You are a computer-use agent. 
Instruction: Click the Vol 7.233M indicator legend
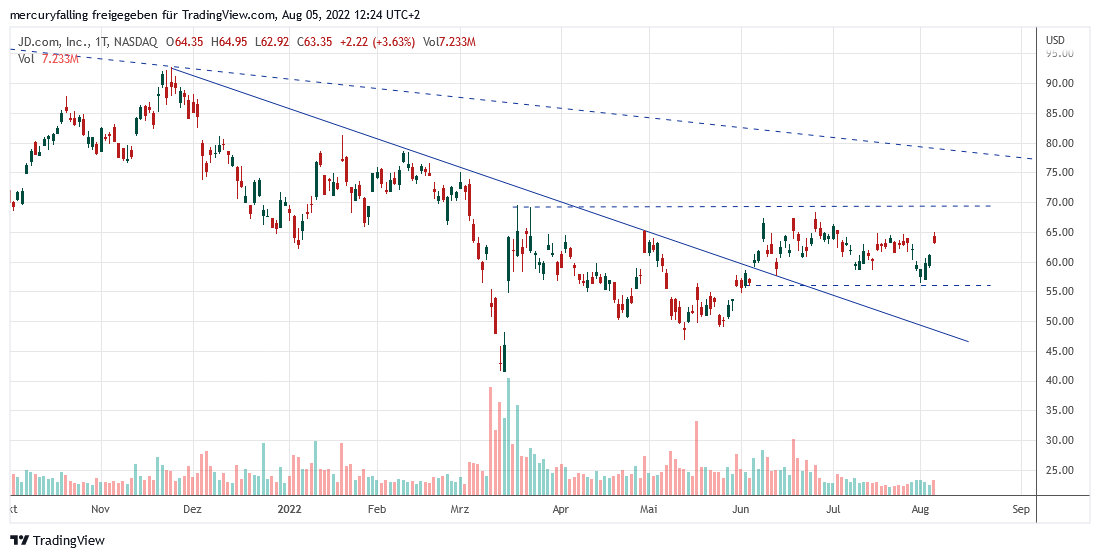[41, 59]
